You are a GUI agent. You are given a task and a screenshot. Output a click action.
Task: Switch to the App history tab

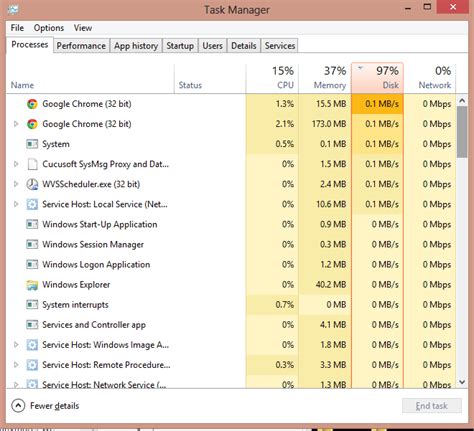click(136, 46)
